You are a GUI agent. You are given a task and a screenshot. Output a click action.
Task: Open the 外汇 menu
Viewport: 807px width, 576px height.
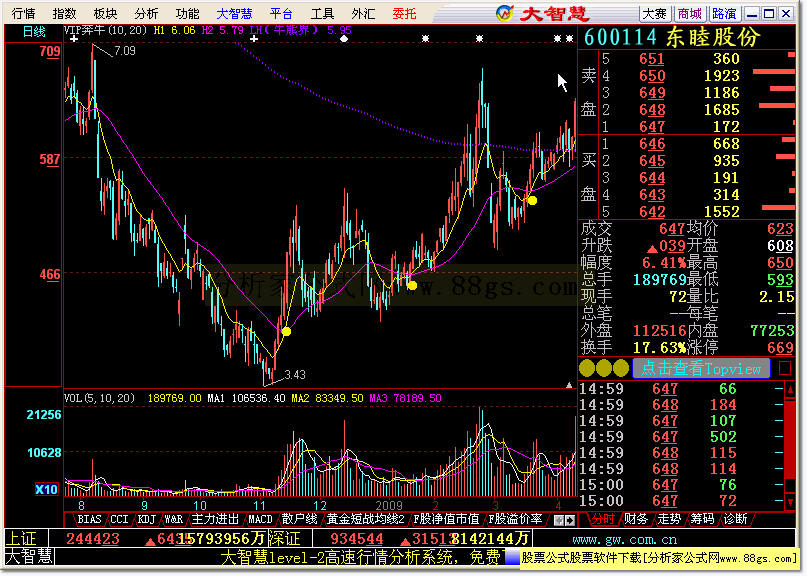coord(363,13)
